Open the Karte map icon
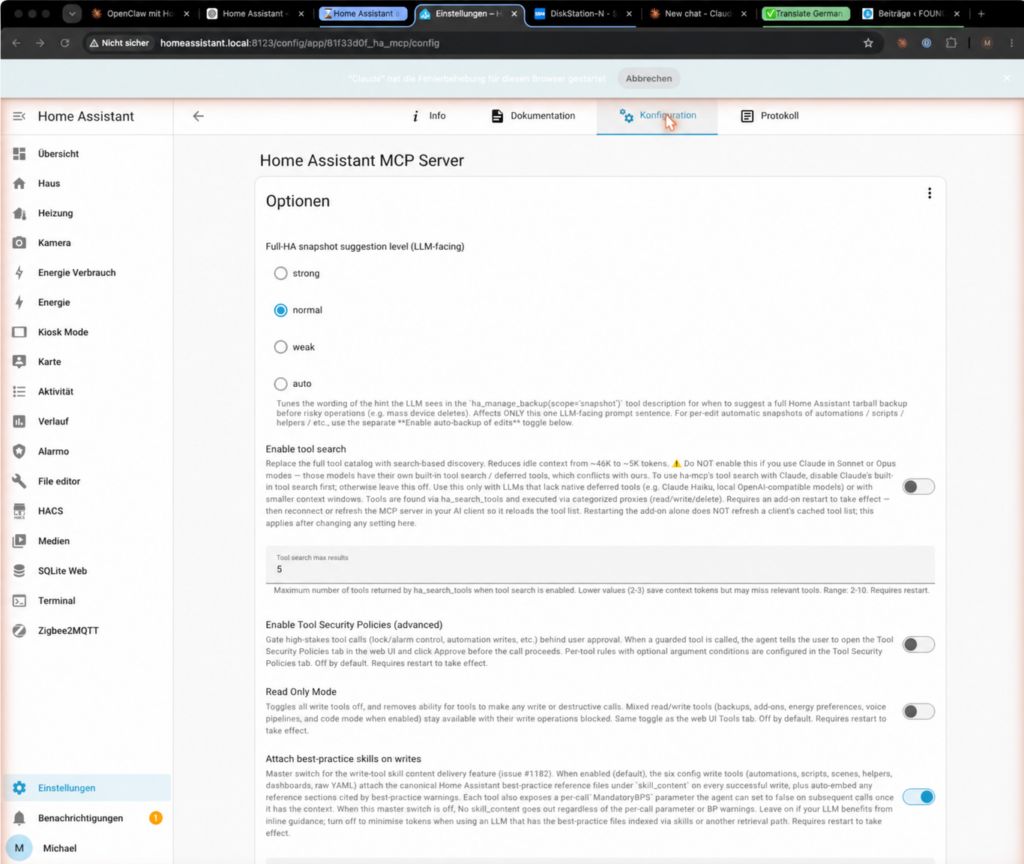 pos(19,362)
